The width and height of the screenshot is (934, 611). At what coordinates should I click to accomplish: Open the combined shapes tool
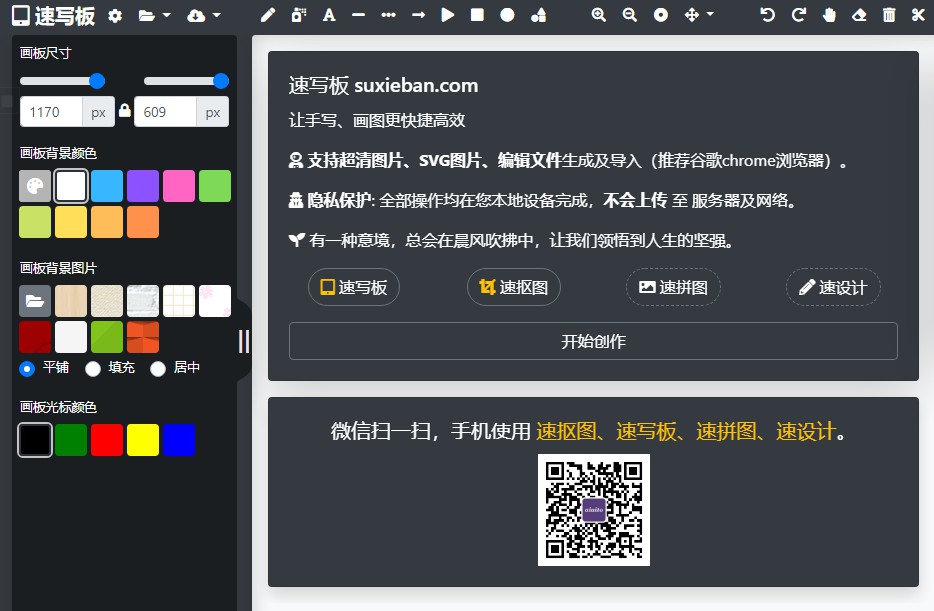tap(538, 15)
